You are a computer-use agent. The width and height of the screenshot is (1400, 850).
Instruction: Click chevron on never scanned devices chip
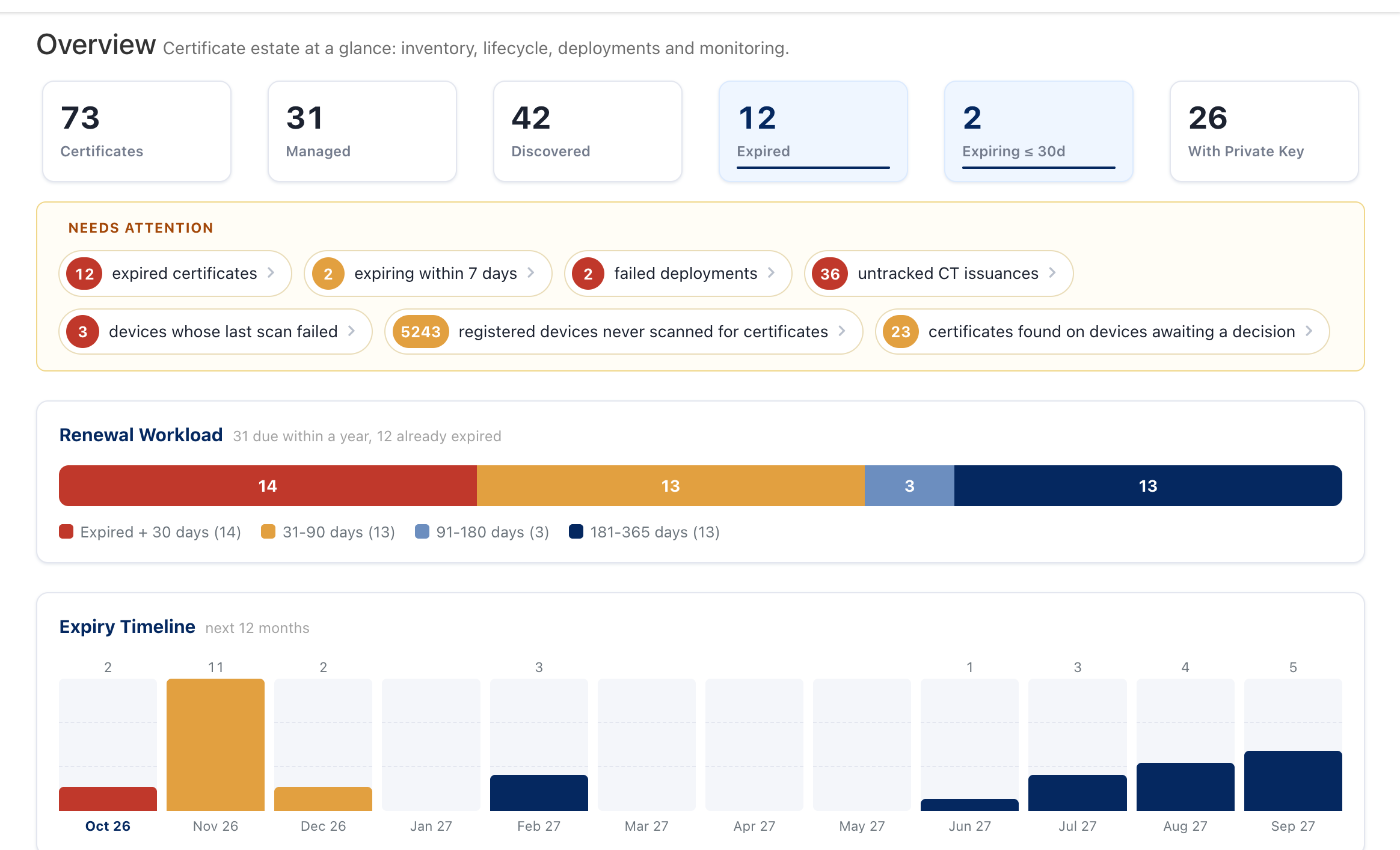pos(842,331)
